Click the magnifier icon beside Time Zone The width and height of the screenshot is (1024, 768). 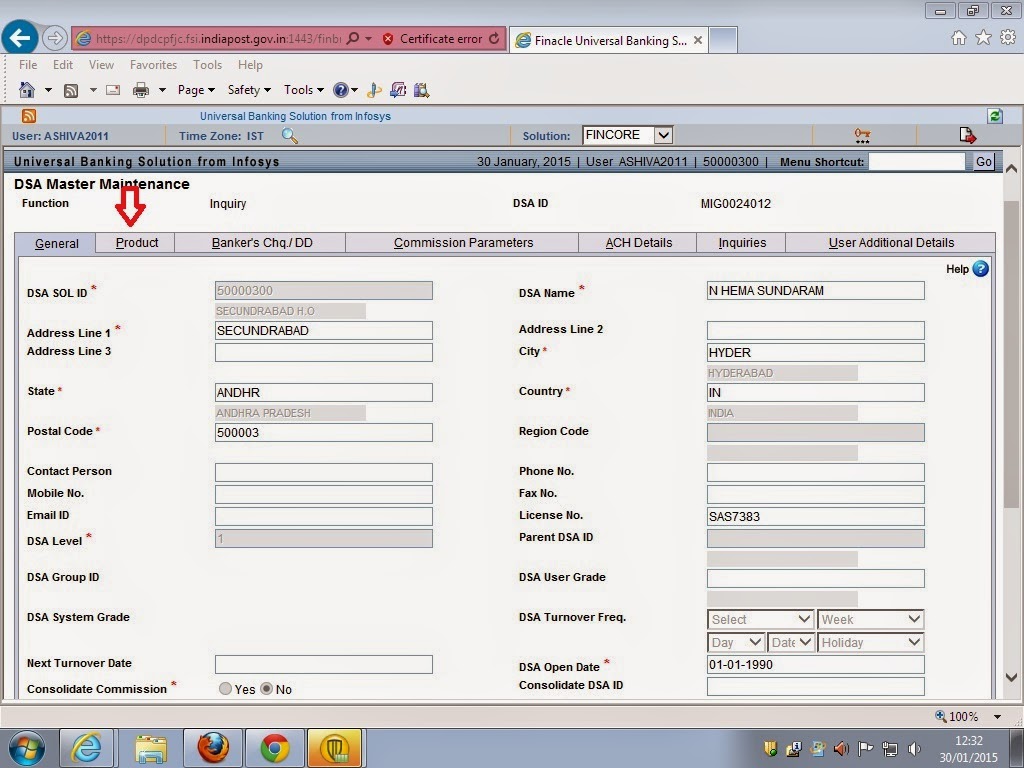point(290,135)
